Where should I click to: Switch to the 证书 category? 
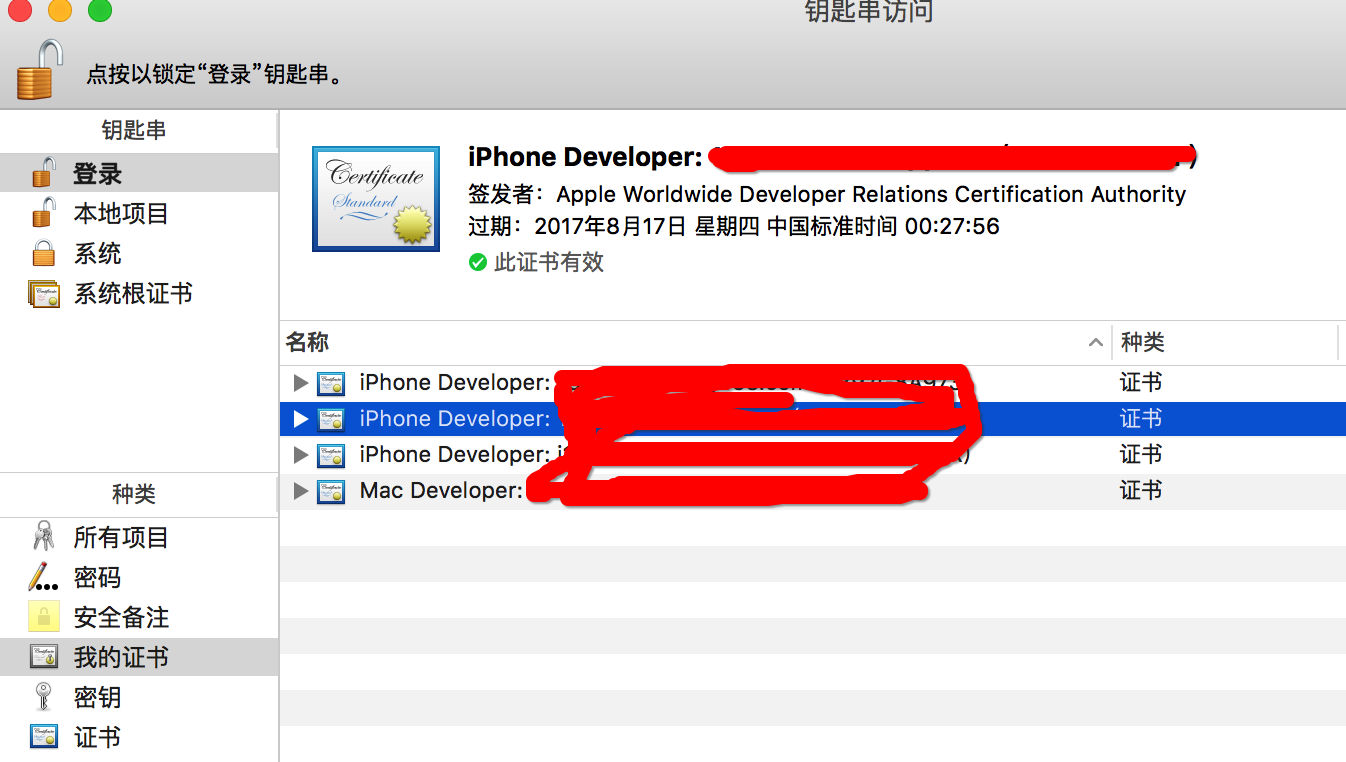click(x=96, y=738)
